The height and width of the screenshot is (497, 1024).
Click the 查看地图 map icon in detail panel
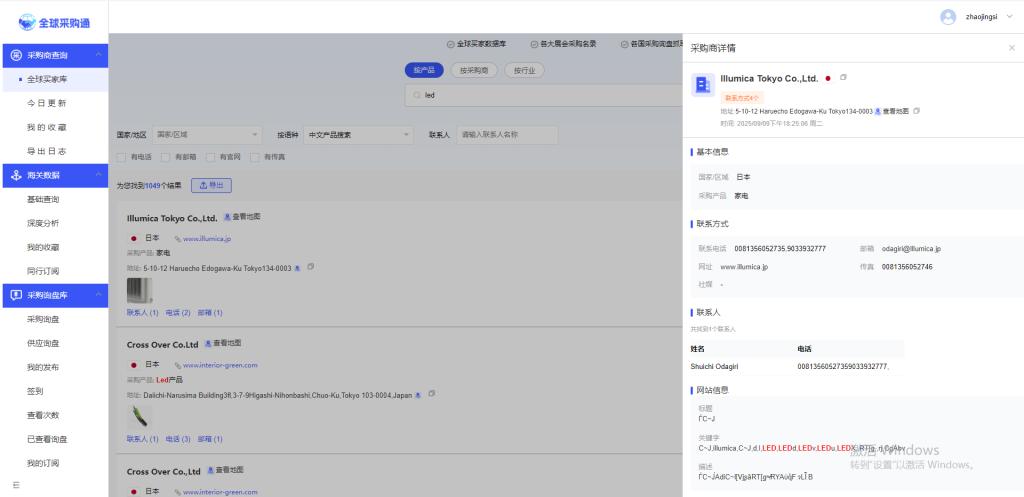pyautogui.click(x=878, y=111)
